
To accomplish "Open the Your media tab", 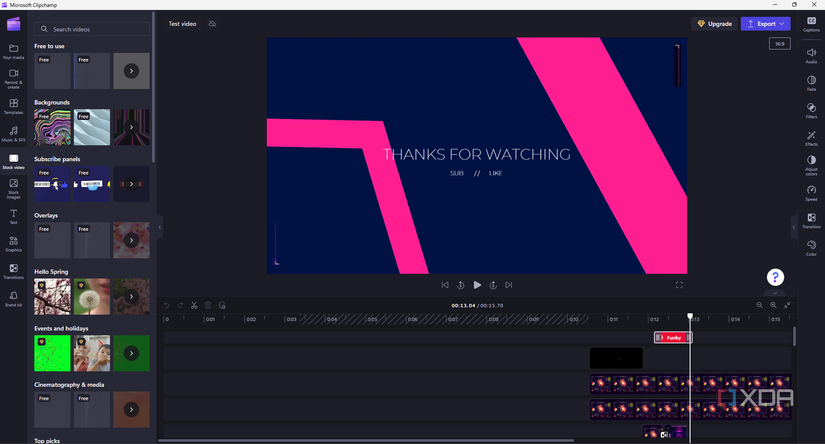I will 14,51.
